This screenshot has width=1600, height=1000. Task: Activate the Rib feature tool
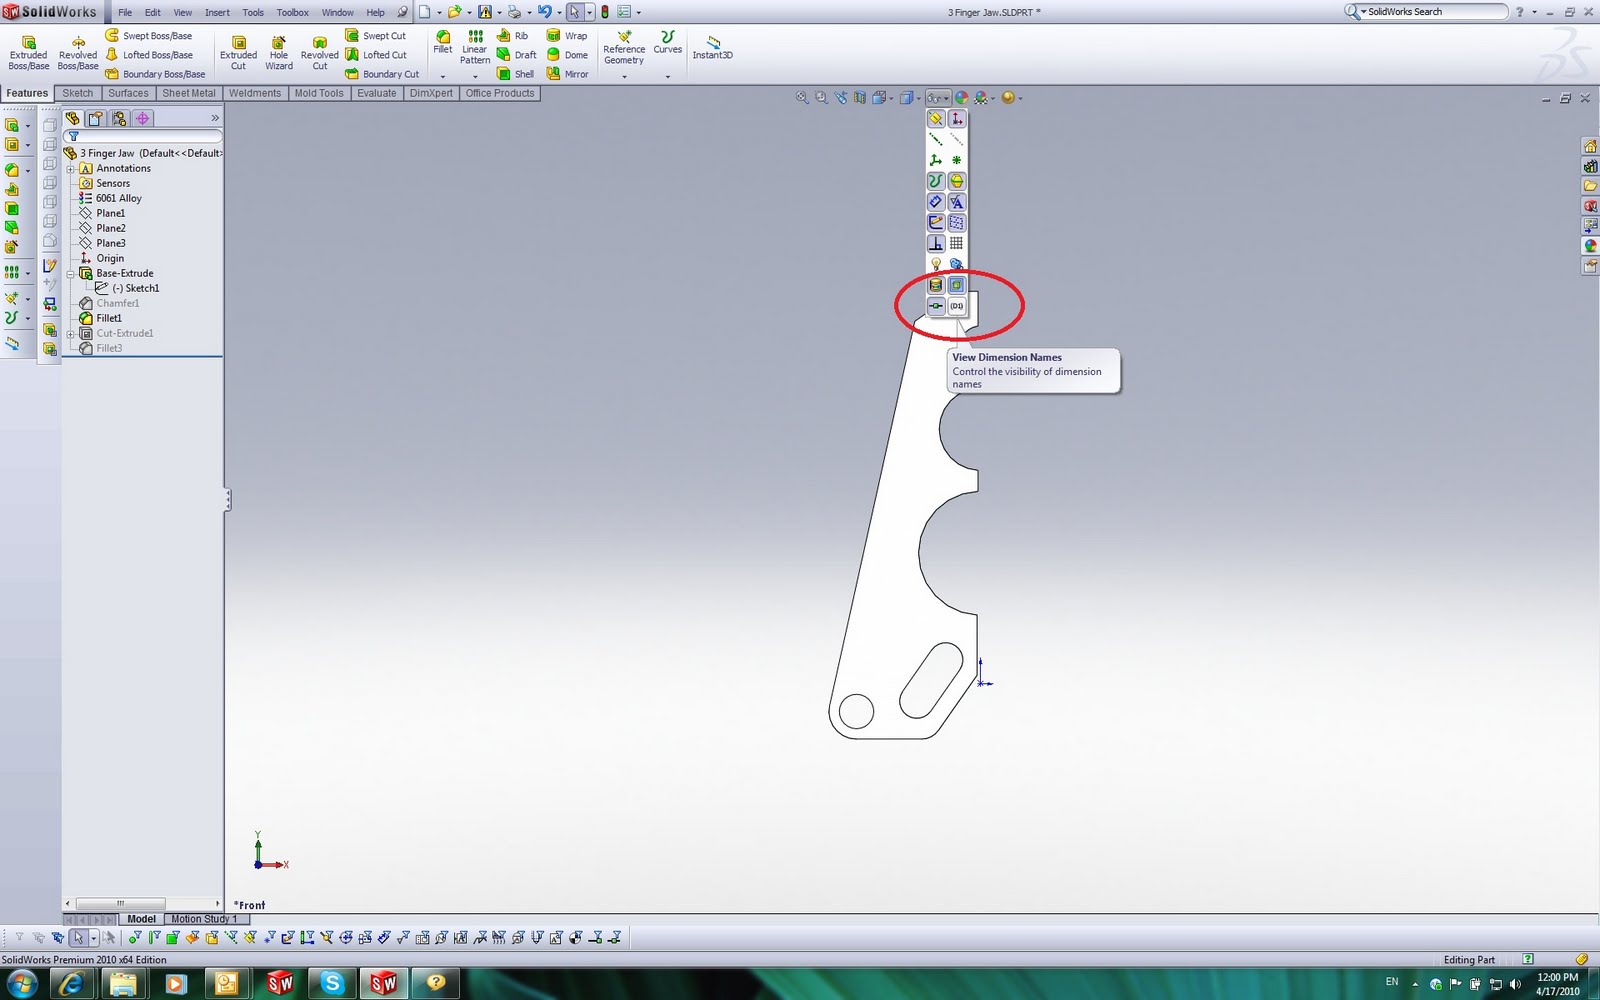[513, 36]
